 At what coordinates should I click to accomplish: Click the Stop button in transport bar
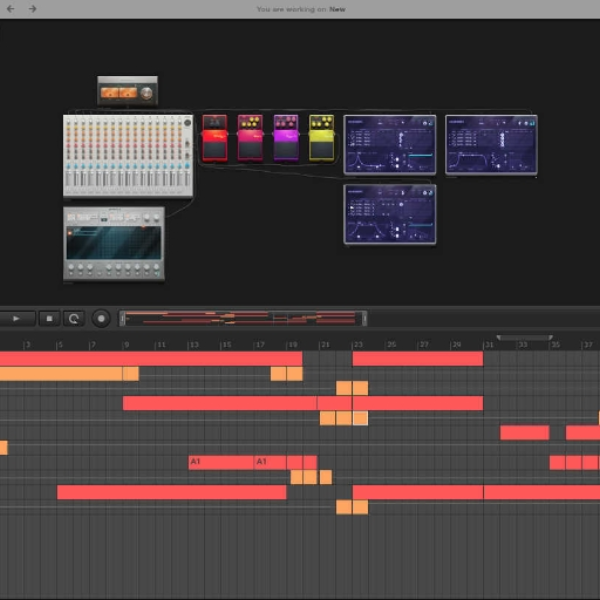pos(49,318)
